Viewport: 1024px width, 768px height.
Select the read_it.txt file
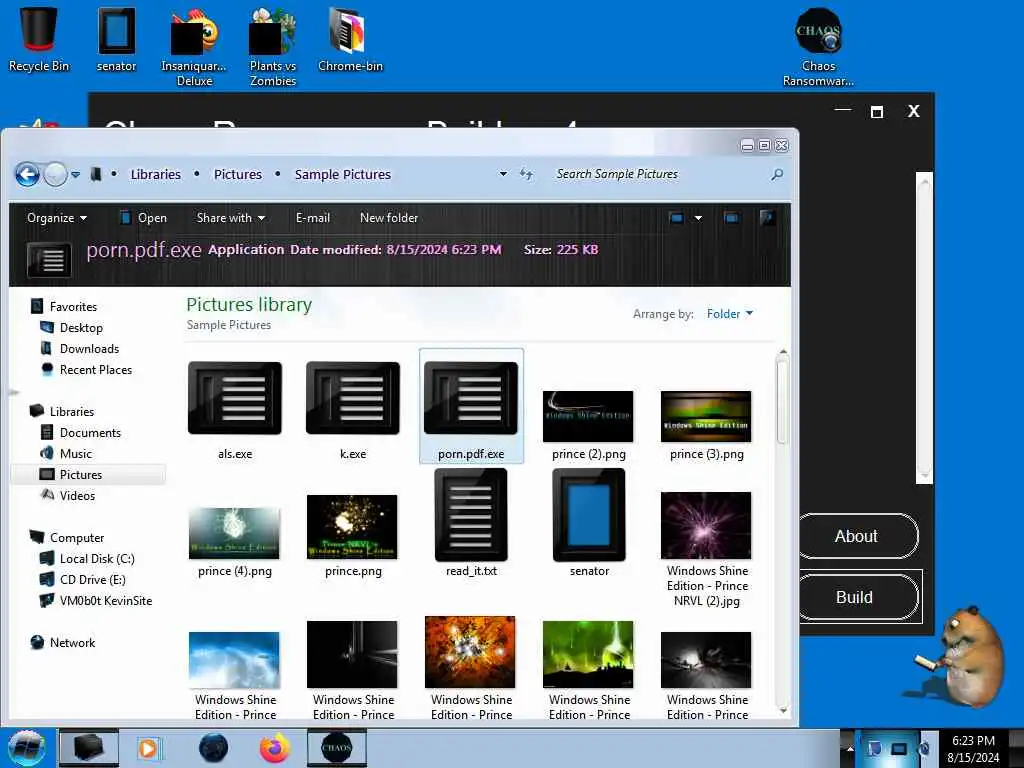click(x=471, y=522)
